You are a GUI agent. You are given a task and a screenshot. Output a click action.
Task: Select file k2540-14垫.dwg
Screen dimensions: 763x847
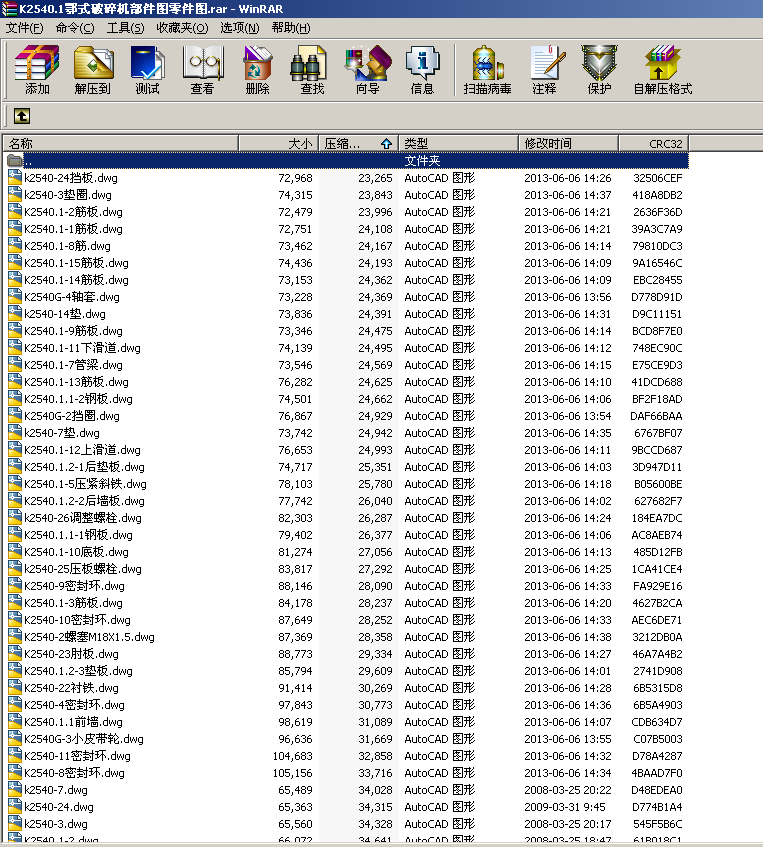coord(65,314)
